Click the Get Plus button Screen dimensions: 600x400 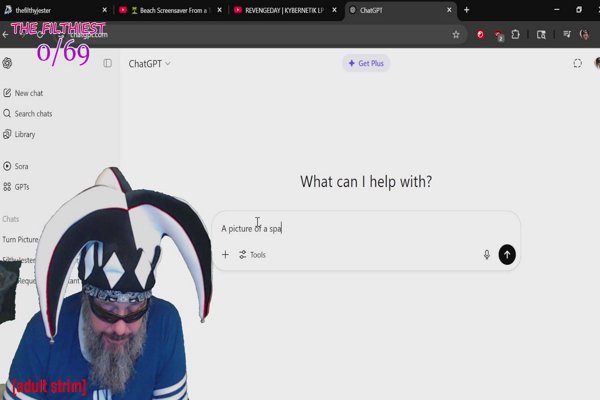click(366, 63)
